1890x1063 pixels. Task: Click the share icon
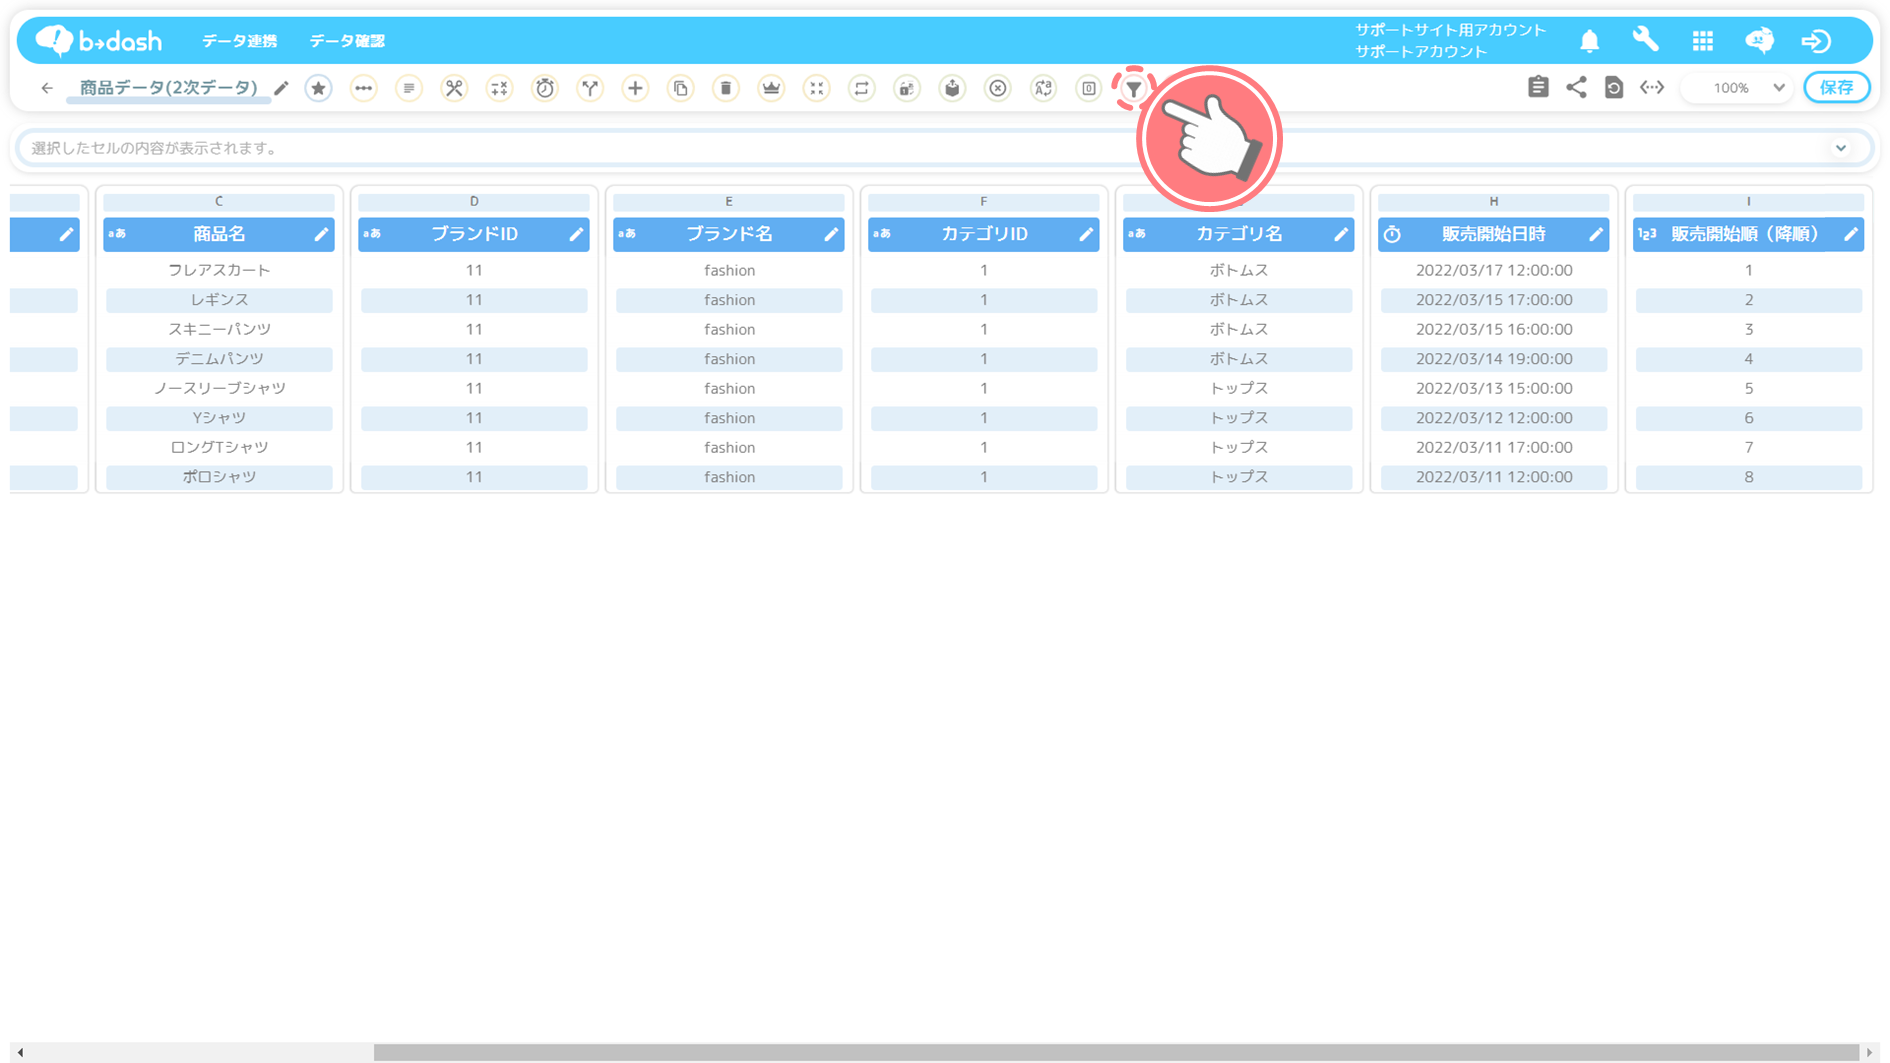tap(1576, 87)
